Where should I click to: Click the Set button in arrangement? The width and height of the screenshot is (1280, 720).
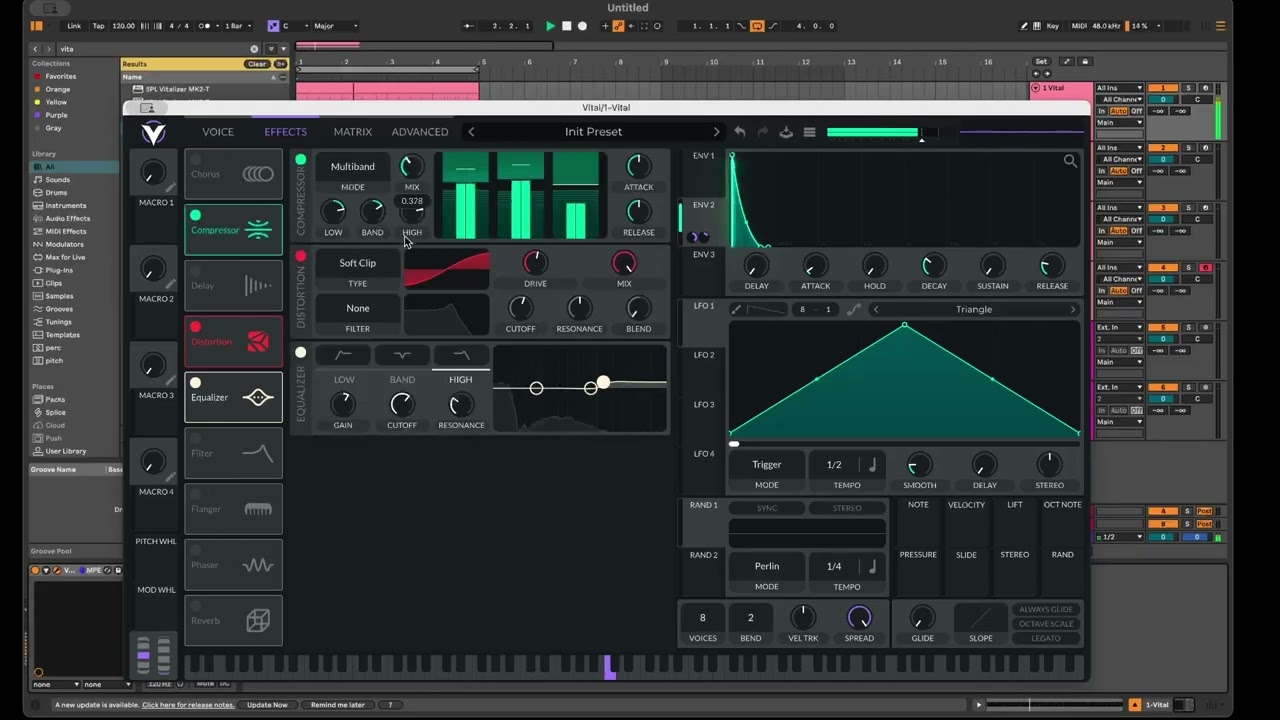[x=1041, y=62]
